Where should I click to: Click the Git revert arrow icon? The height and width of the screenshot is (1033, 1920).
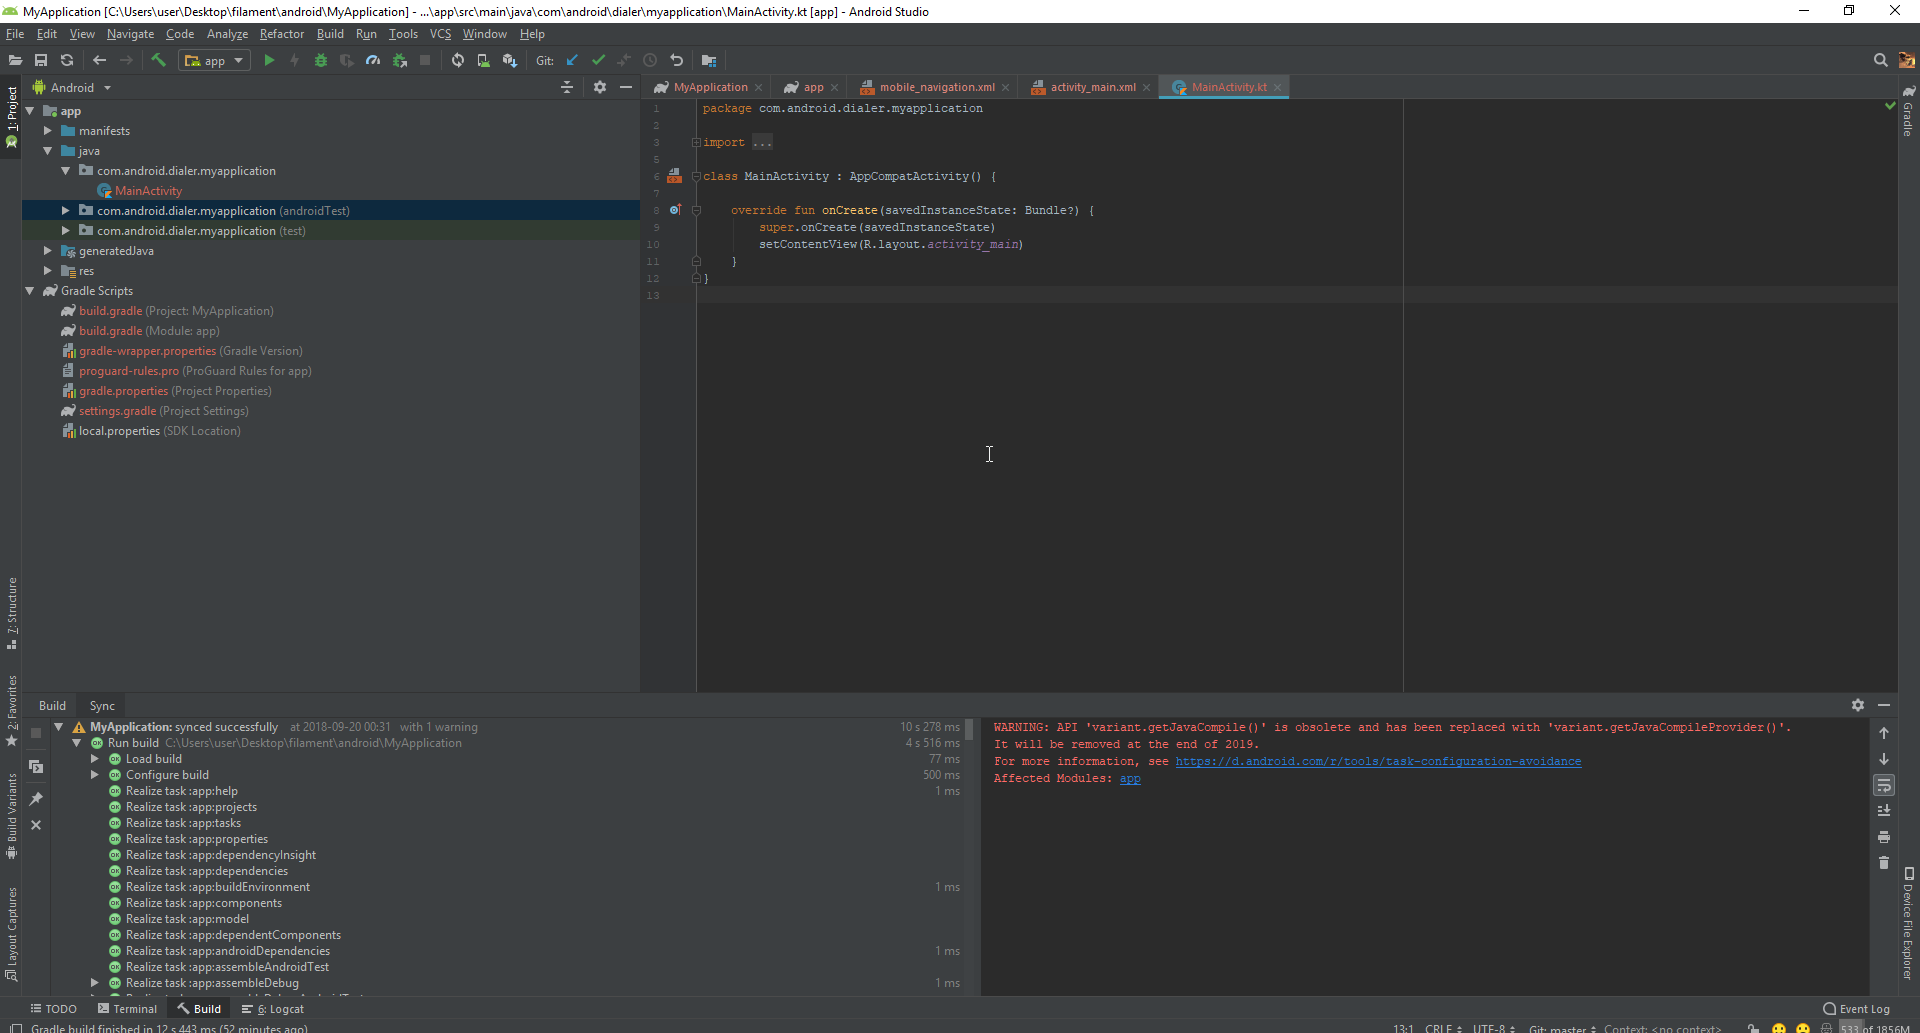pos(677,61)
